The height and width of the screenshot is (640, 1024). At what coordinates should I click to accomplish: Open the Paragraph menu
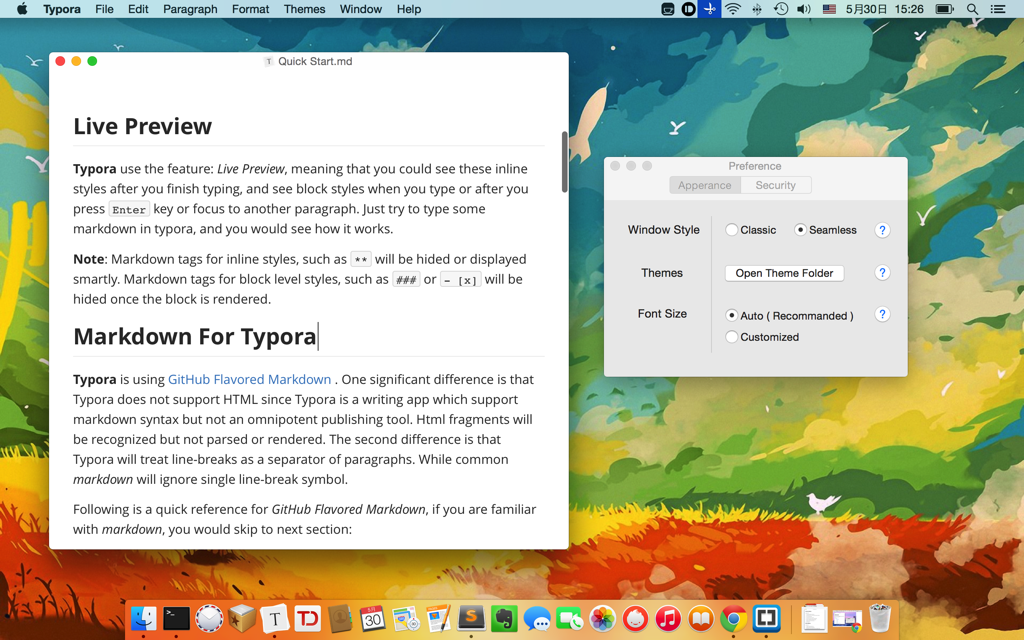click(x=190, y=9)
